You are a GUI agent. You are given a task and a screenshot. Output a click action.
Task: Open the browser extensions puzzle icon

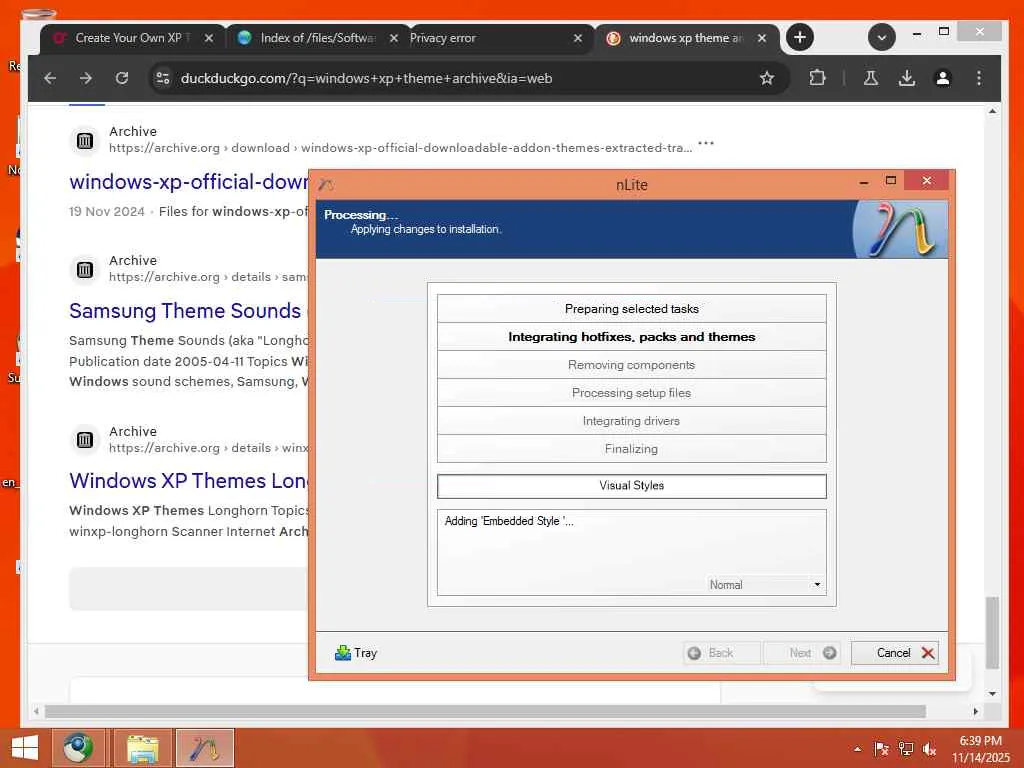click(x=817, y=78)
